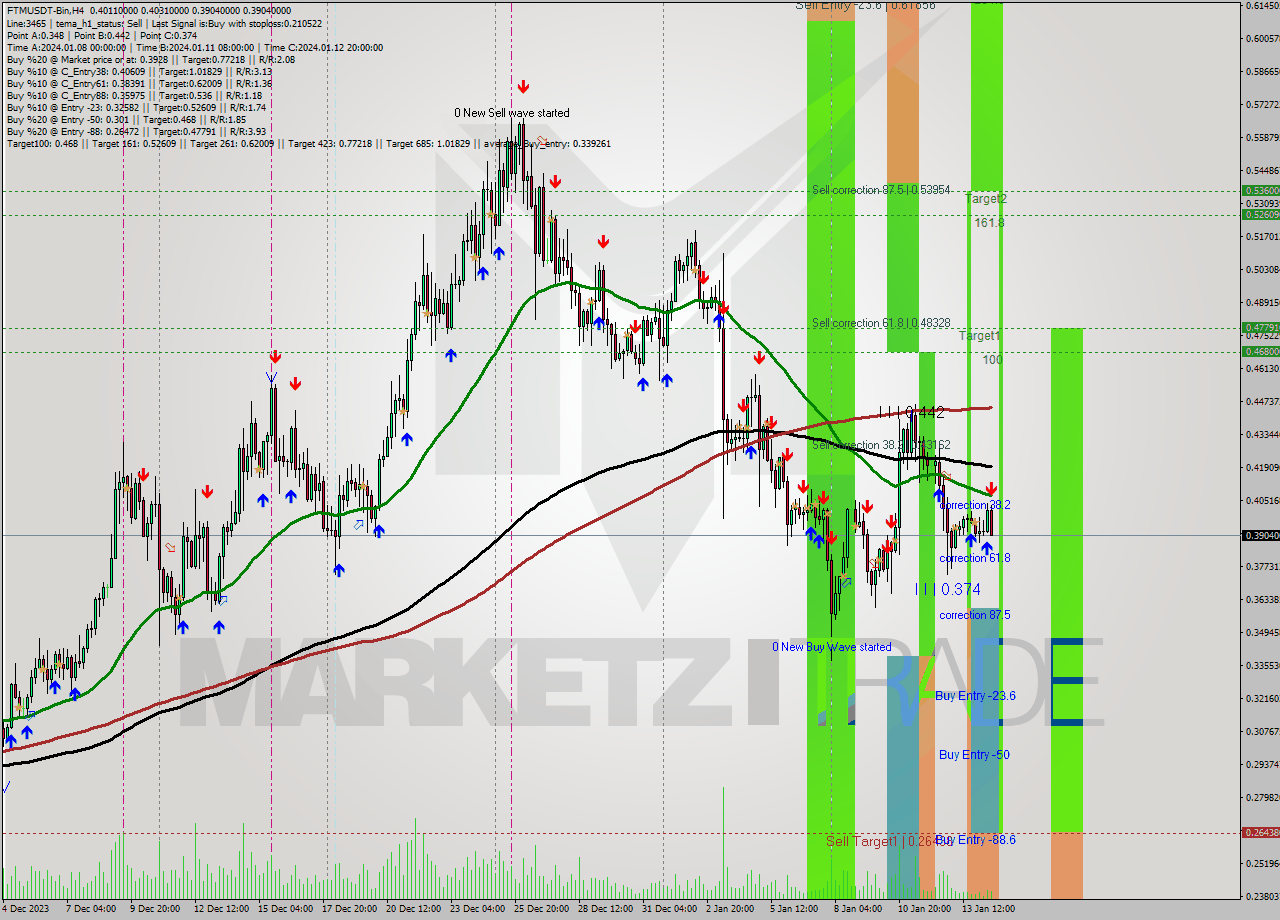Click the green 0.46800 price tag
1280x920 pixels.
point(1260,351)
